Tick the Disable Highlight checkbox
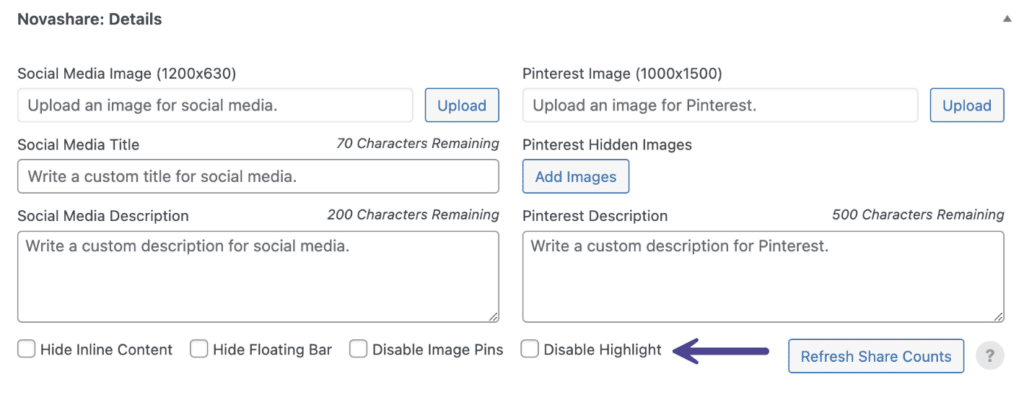1024x395 pixels. click(530, 349)
